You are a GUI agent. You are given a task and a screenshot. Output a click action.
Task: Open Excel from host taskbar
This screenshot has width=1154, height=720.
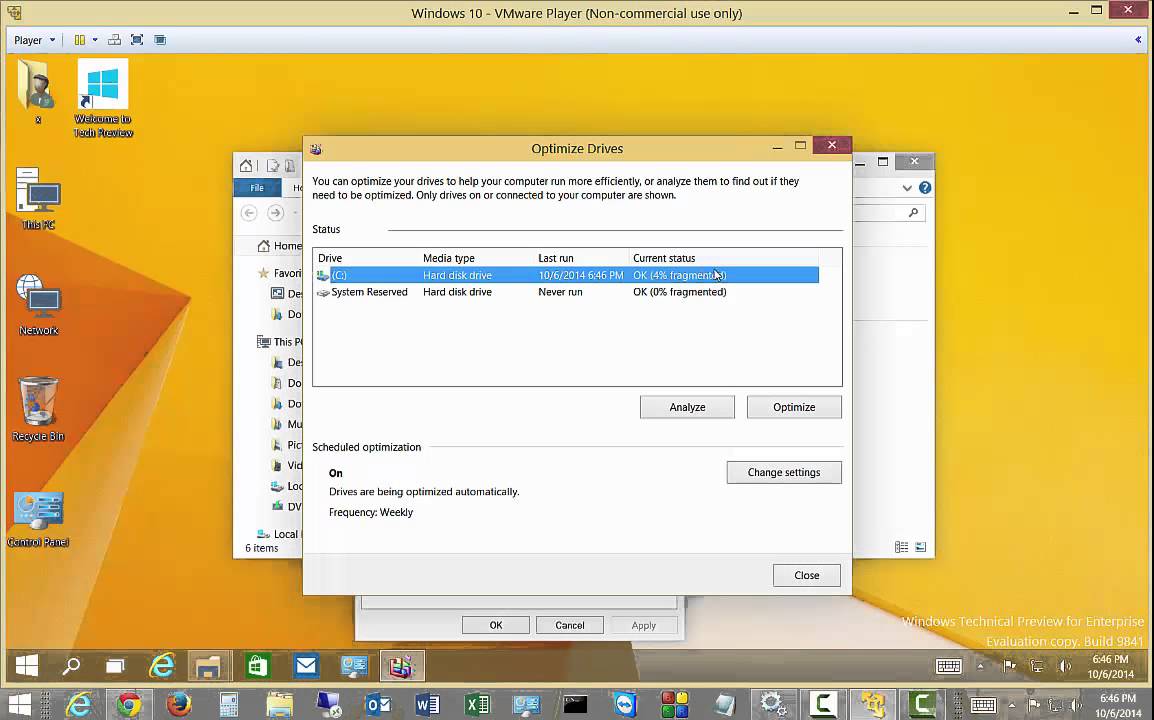[x=478, y=705]
